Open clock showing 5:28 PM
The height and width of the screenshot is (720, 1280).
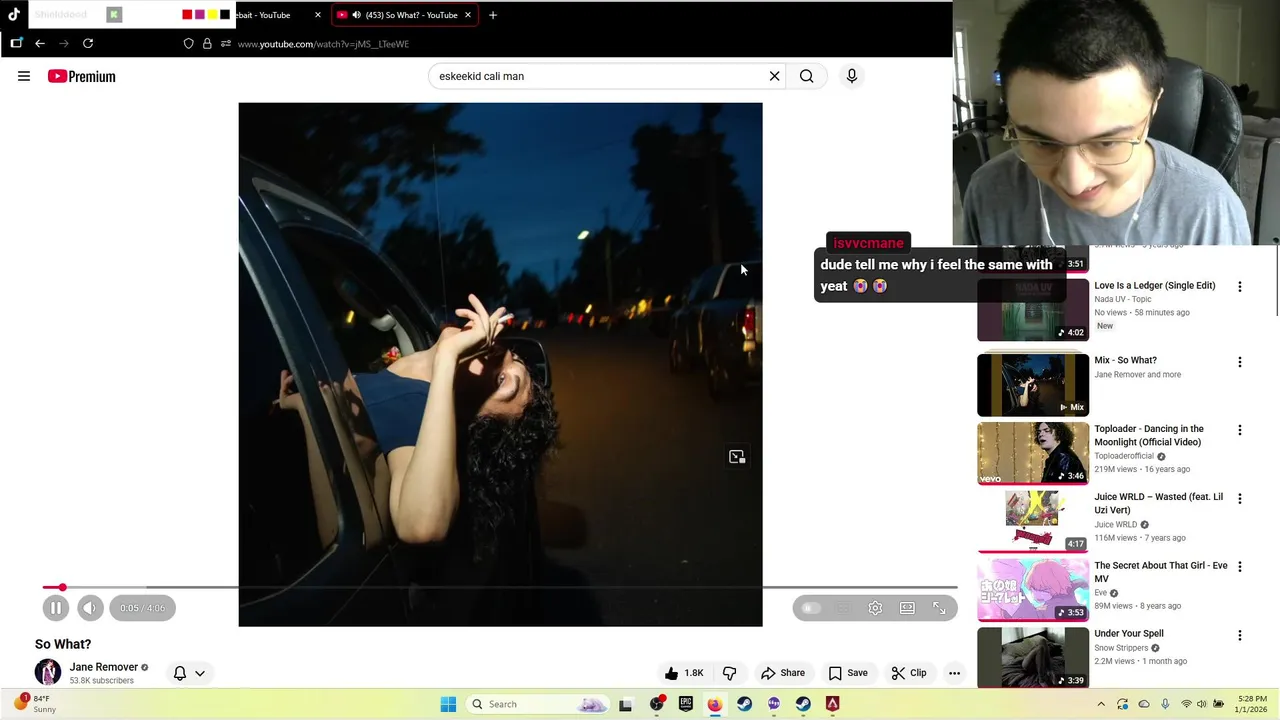click(1252, 704)
